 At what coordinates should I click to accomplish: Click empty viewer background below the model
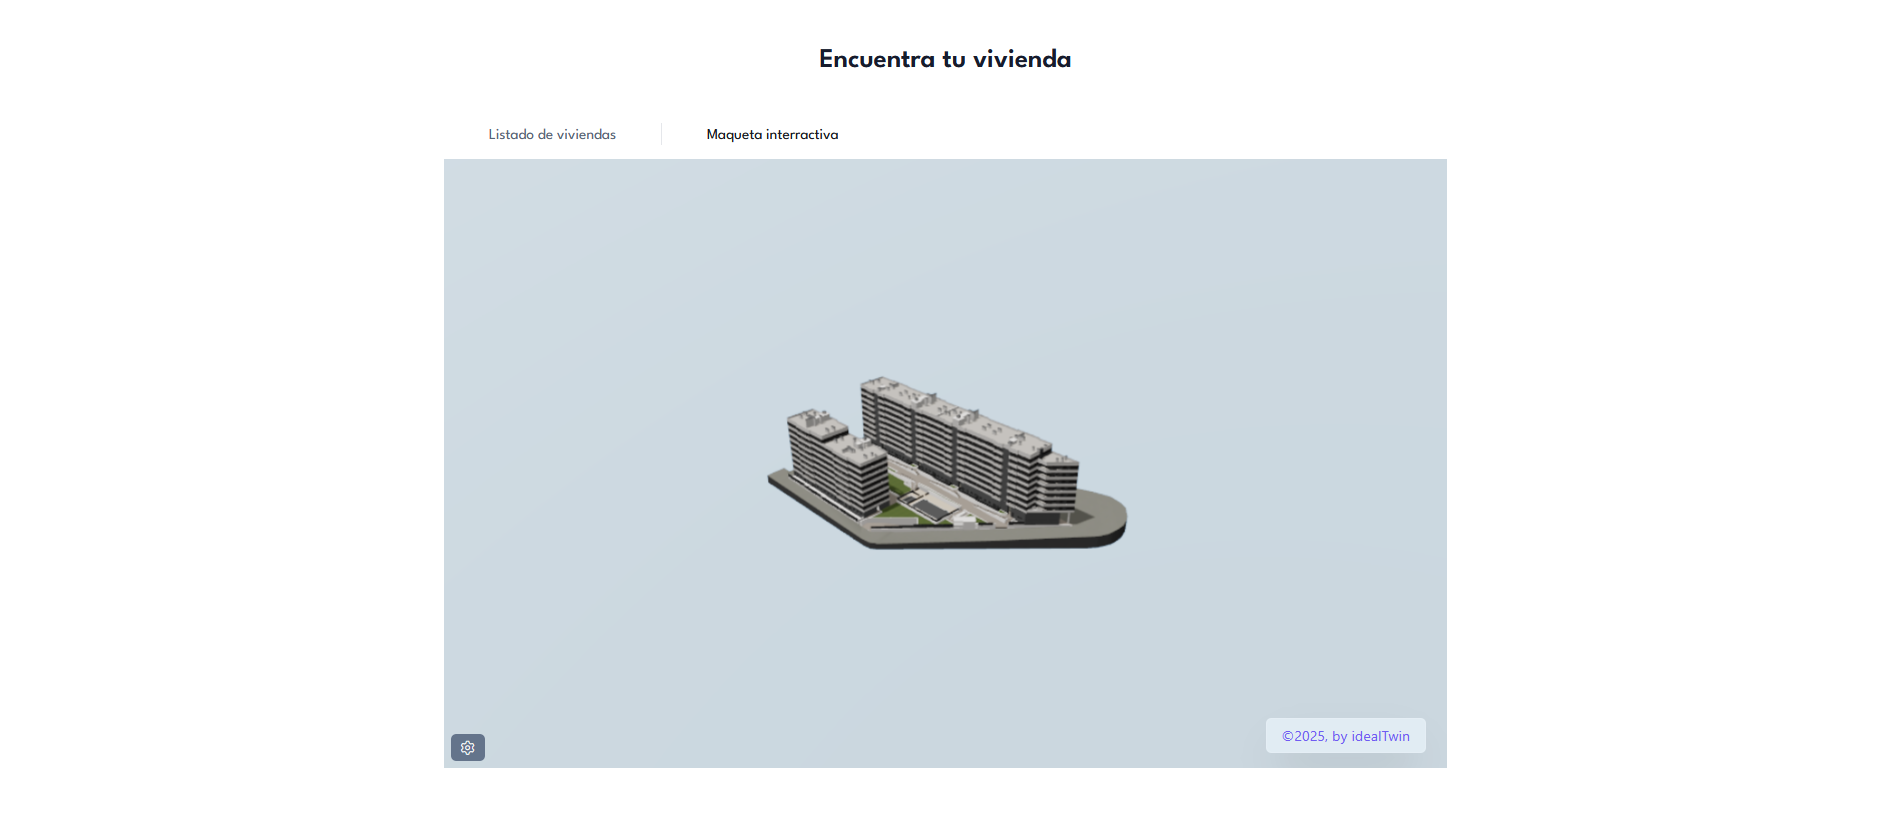(945, 650)
